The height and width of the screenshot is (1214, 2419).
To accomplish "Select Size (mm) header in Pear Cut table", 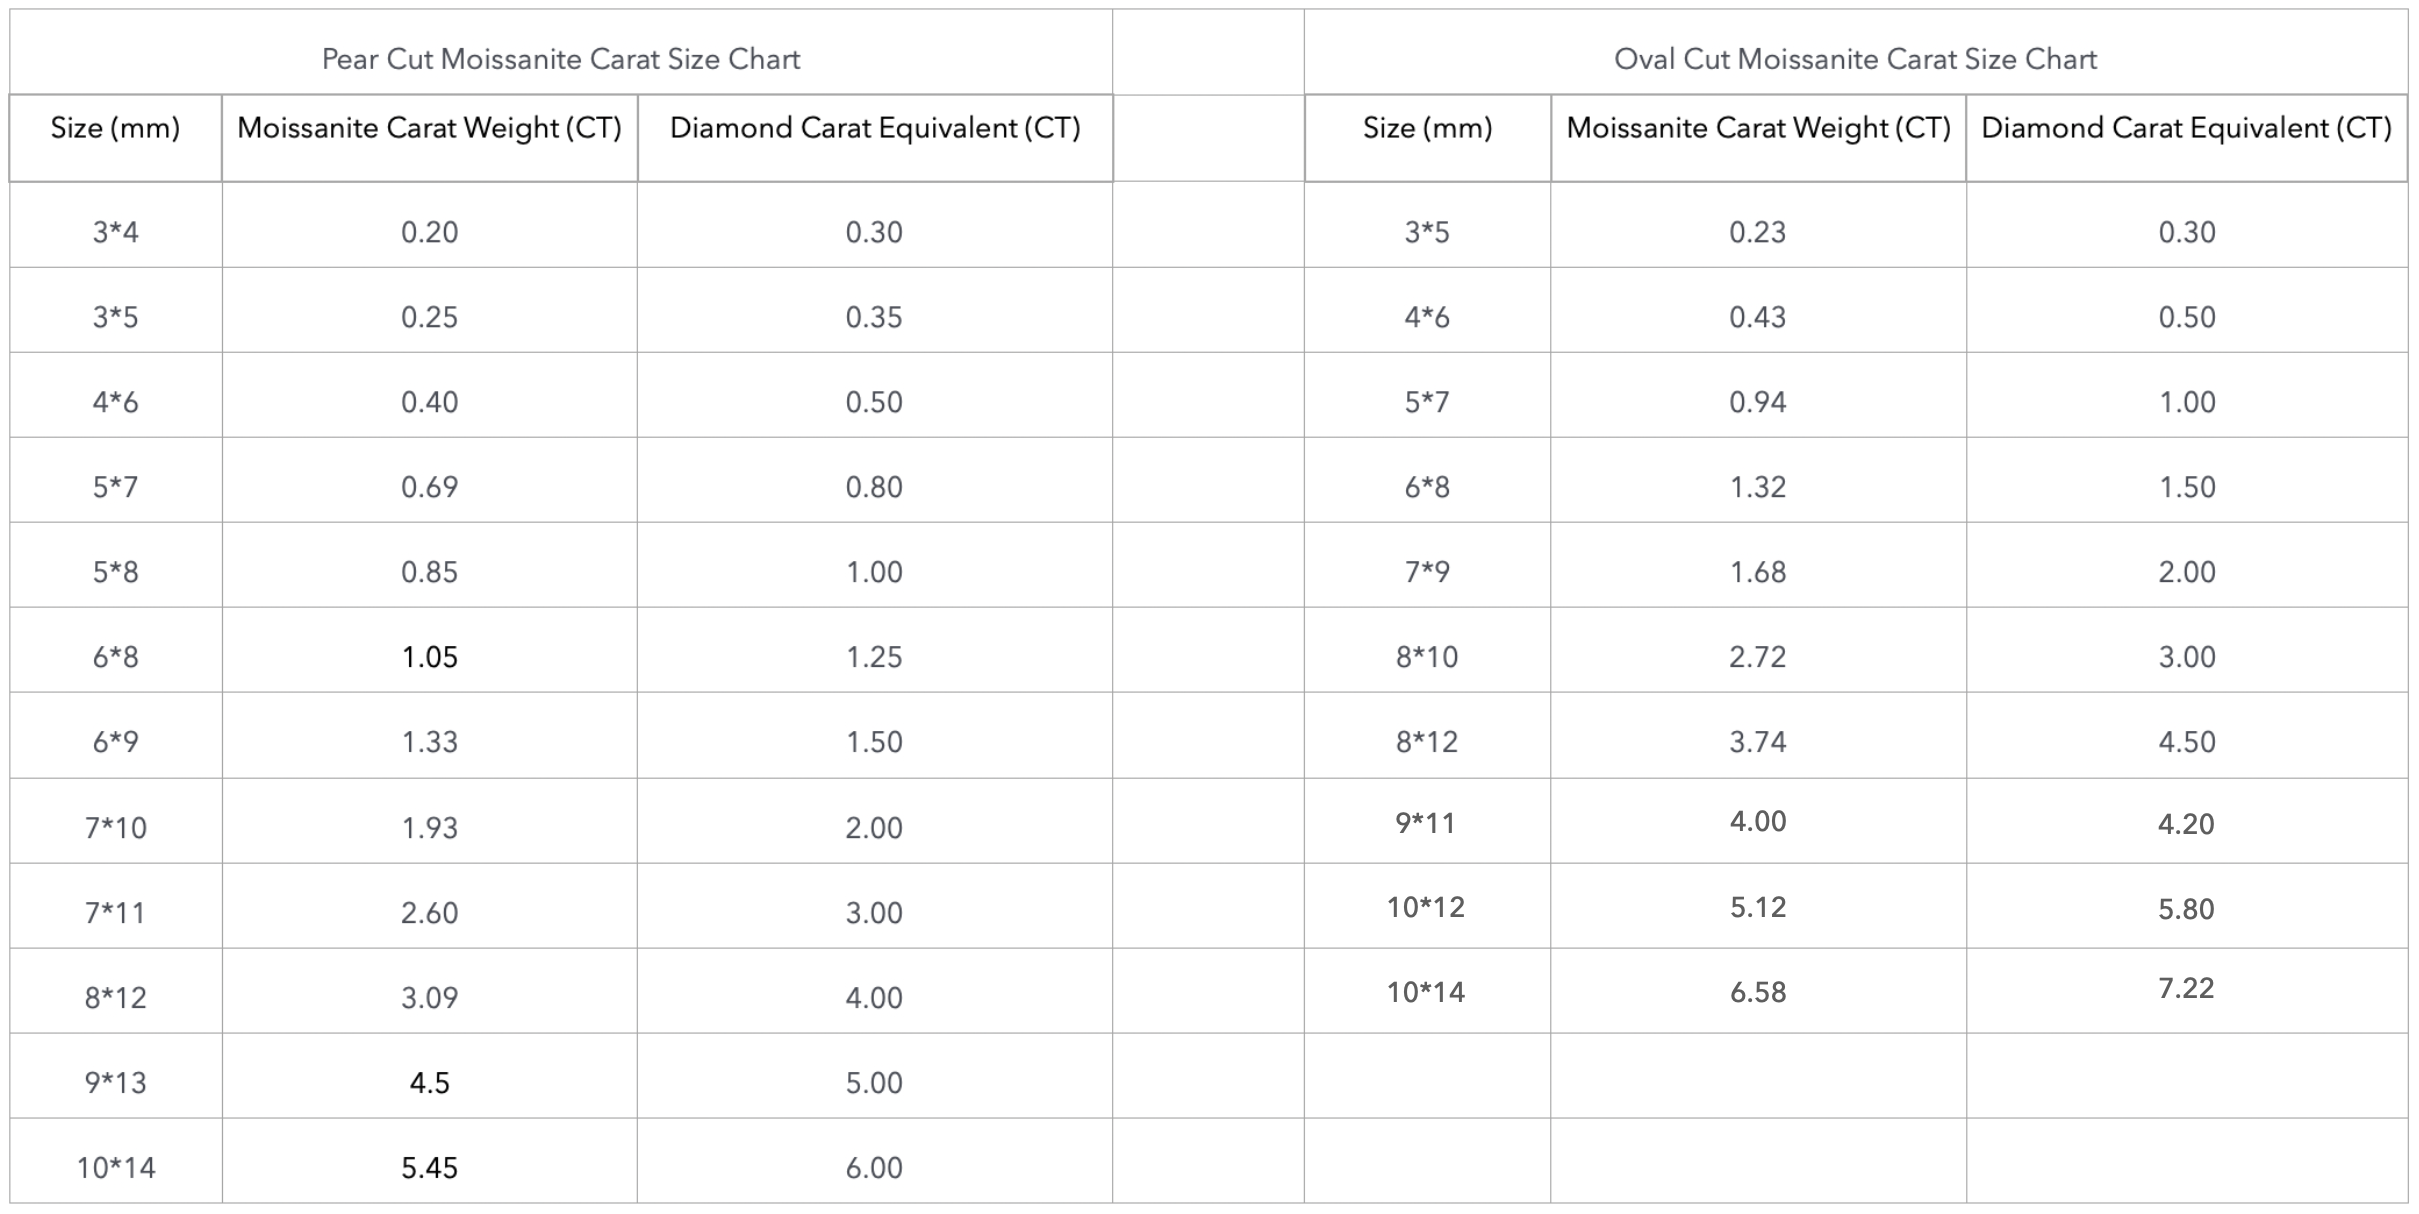I will click(x=115, y=128).
